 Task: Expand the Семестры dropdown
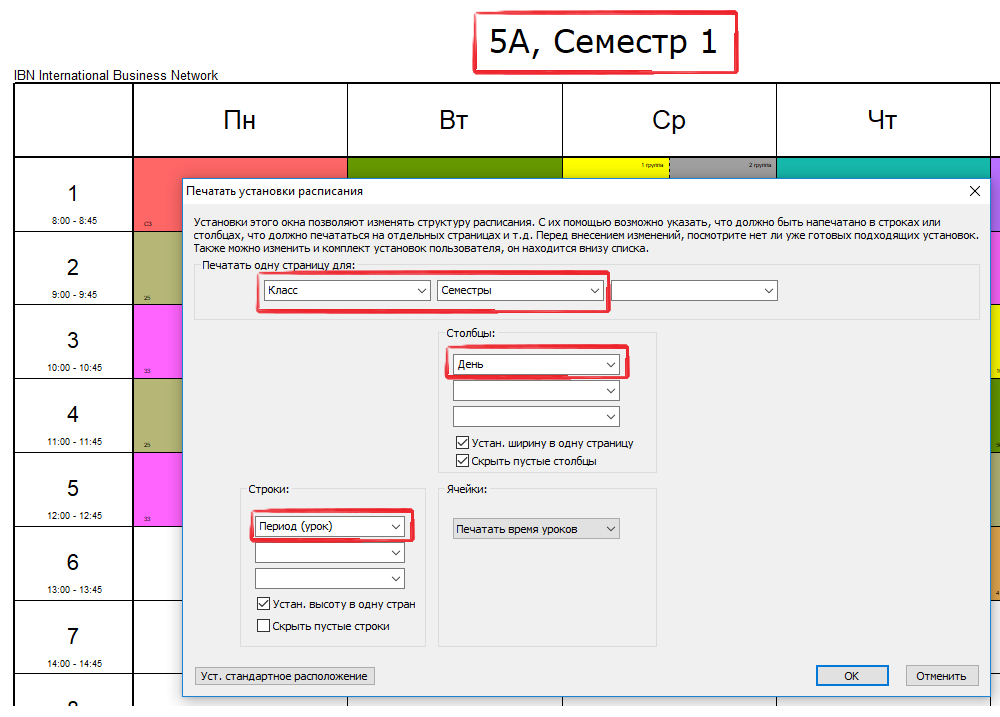click(520, 290)
